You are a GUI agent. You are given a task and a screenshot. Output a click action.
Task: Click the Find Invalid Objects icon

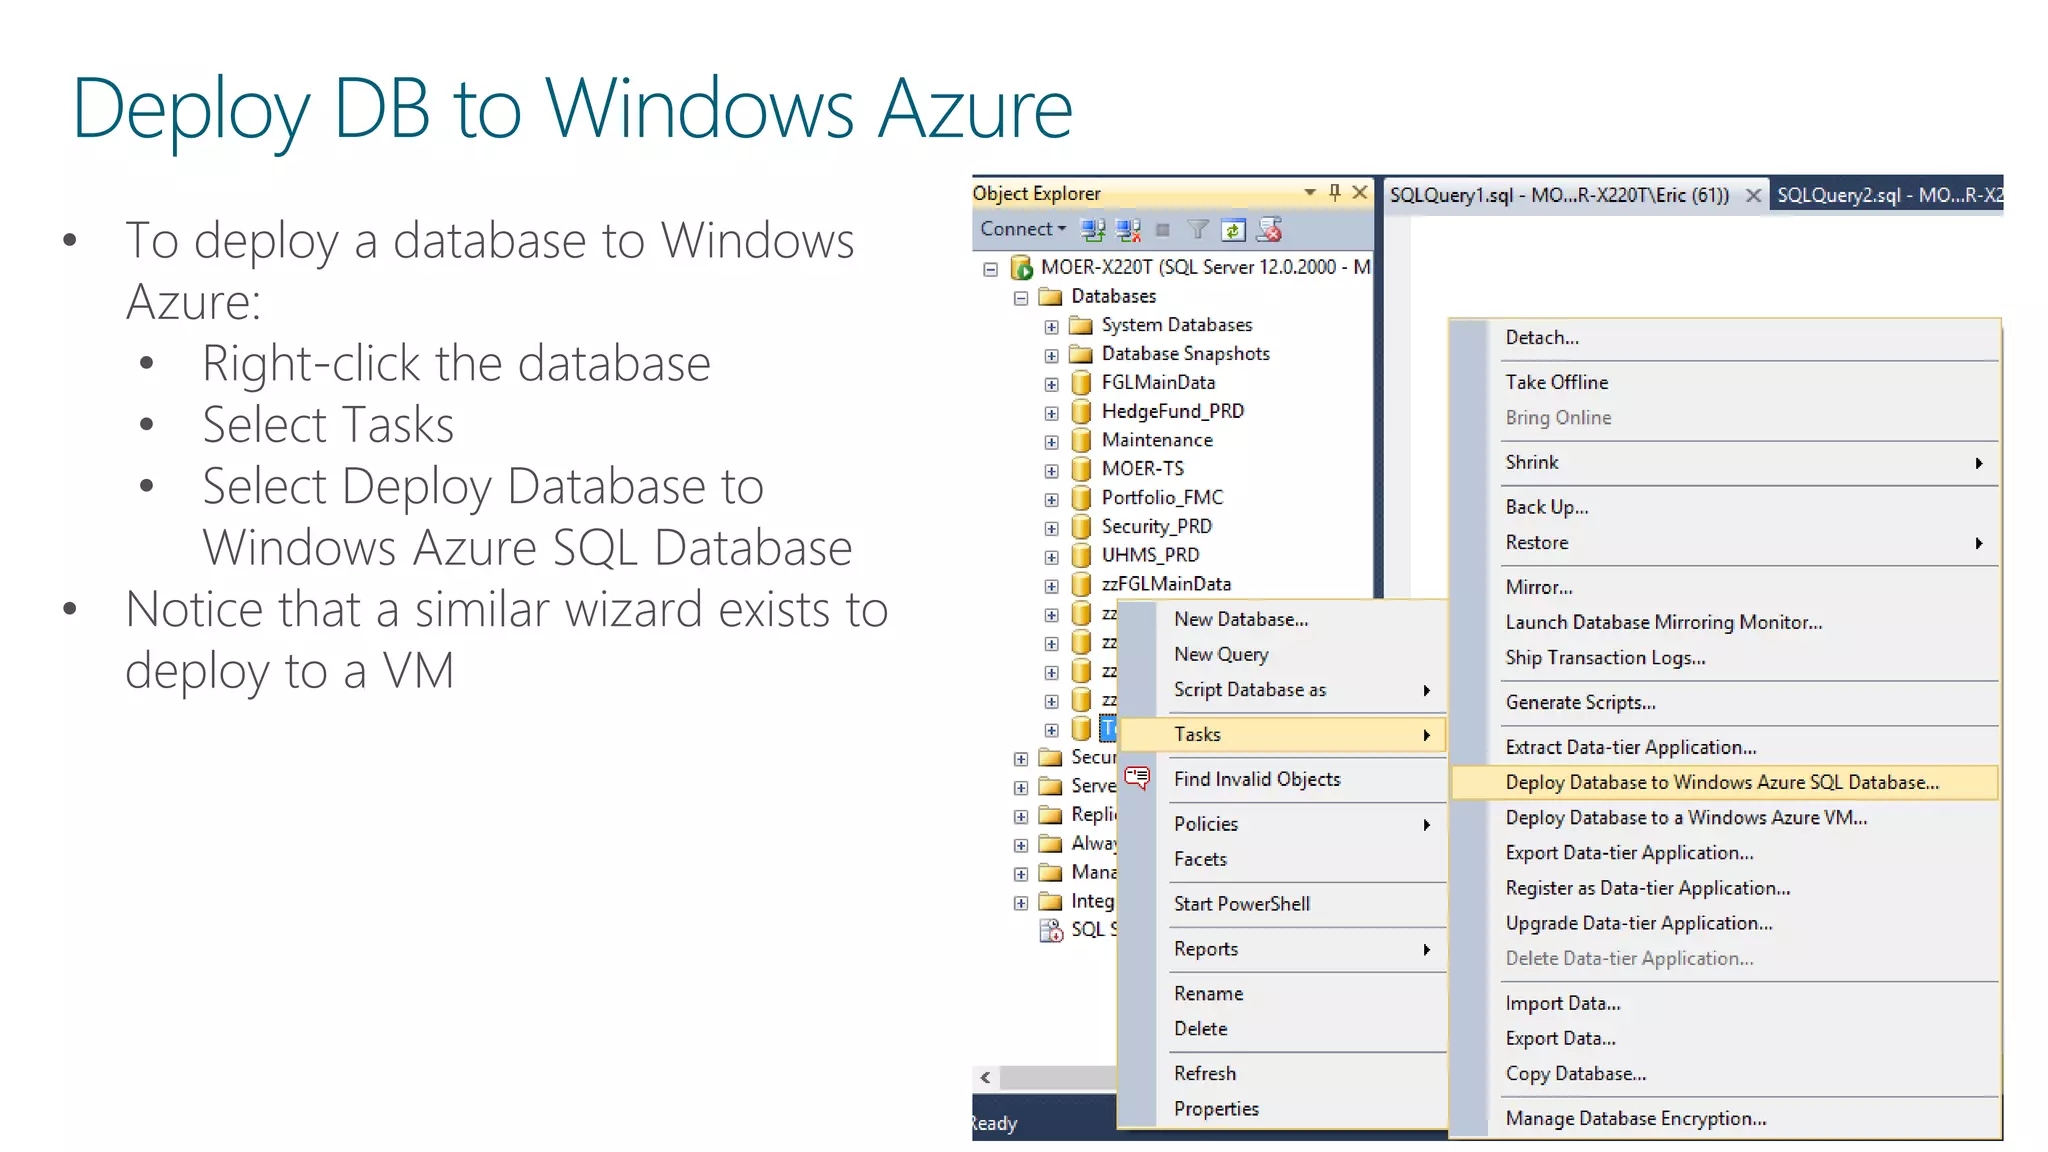[x=1137, y=778]
